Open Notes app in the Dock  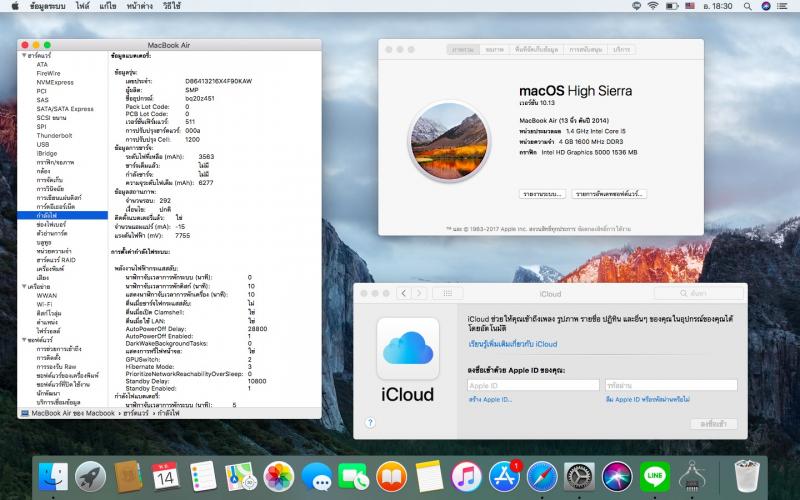click(429, 477)
